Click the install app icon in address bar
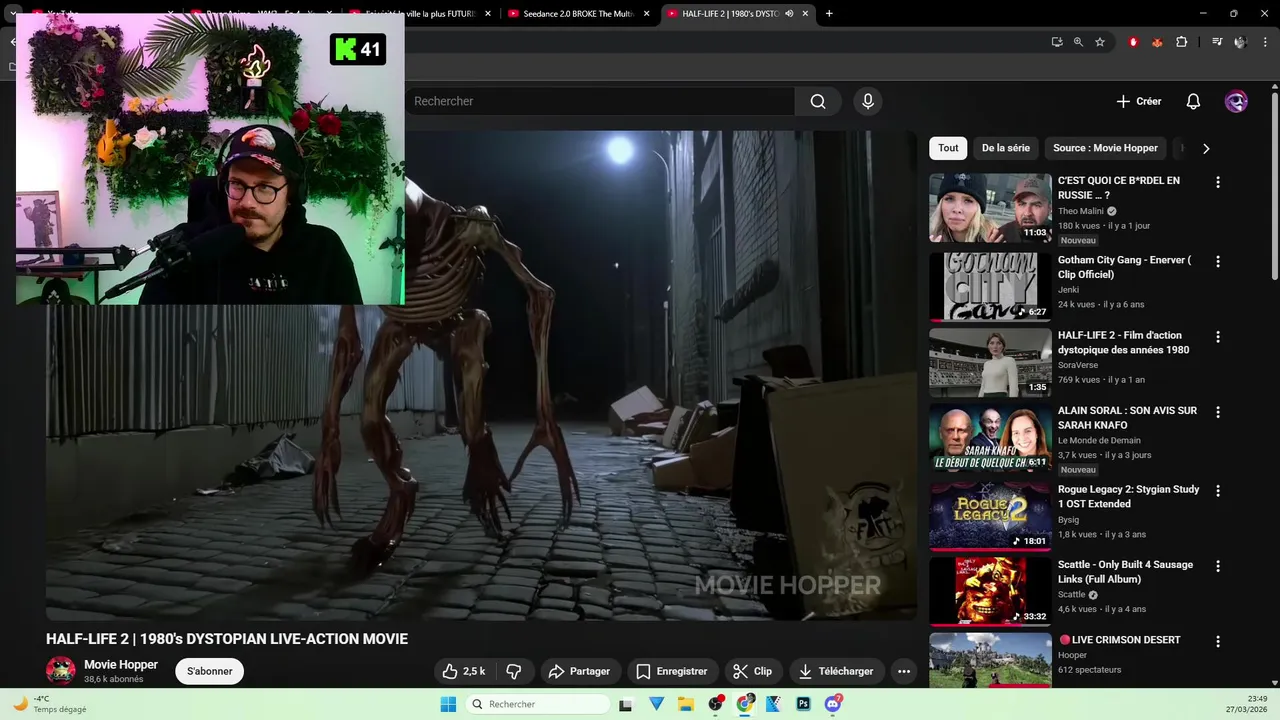 pos(1057,42)
